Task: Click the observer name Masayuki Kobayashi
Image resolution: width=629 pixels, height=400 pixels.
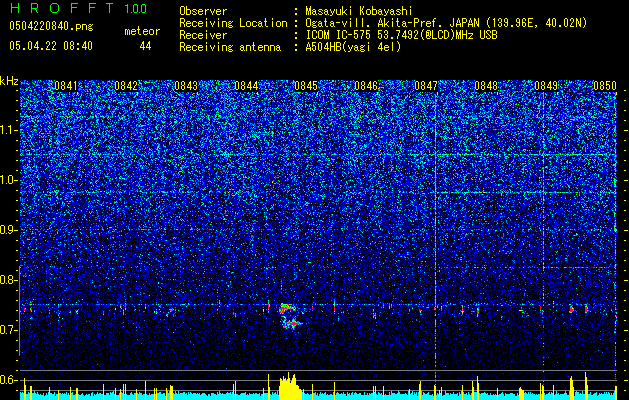Action: tap(359, 11)
